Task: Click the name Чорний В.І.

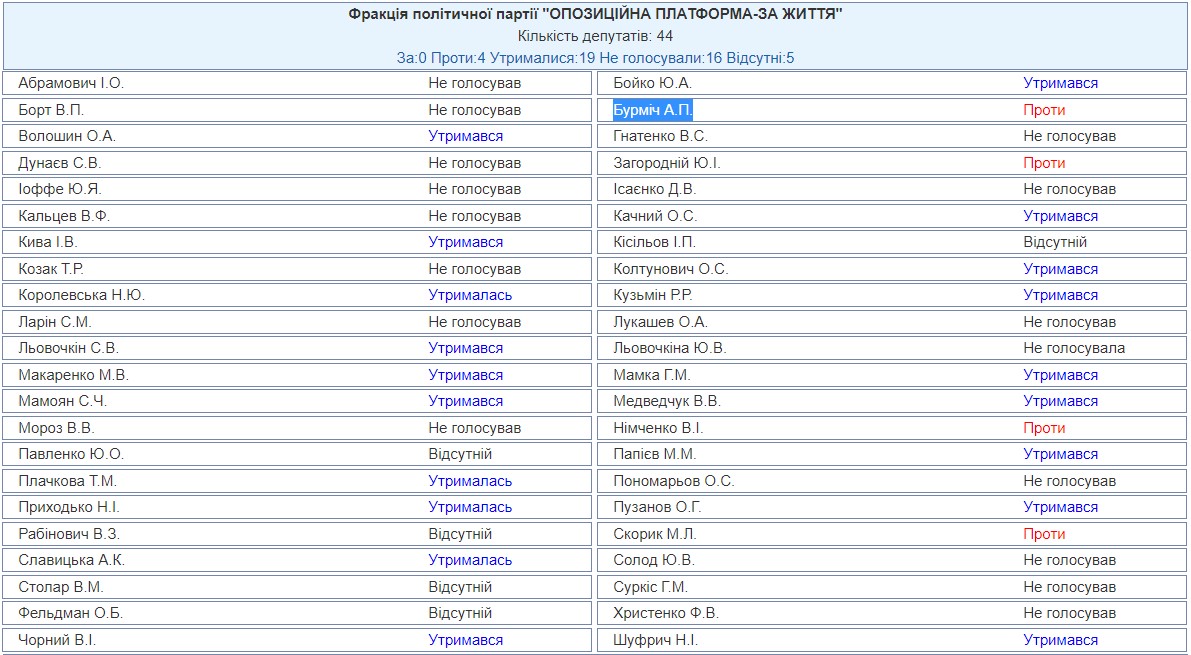Action: click(x=57, y=641)
